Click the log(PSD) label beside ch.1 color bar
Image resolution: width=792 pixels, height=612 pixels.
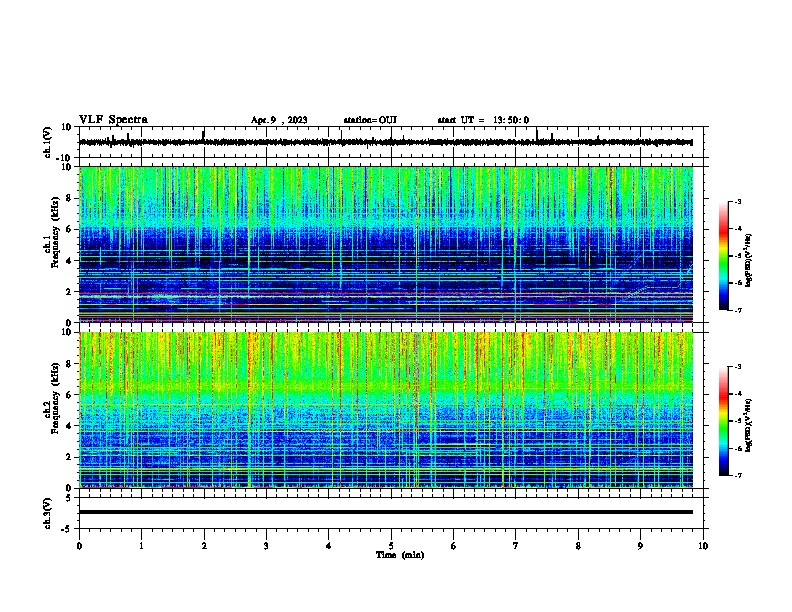[x=749, y=261]
